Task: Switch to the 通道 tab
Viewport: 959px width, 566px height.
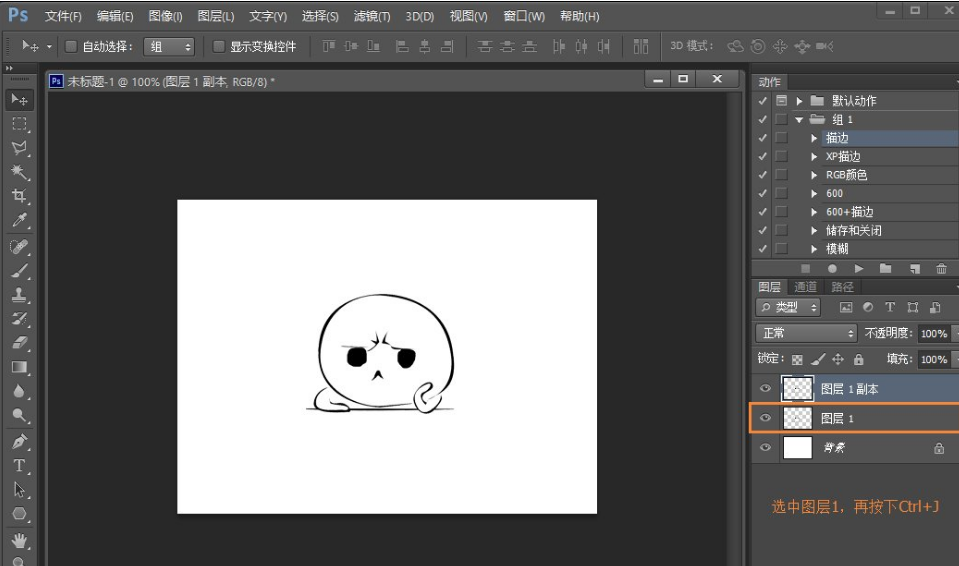Action: (805, 287)
